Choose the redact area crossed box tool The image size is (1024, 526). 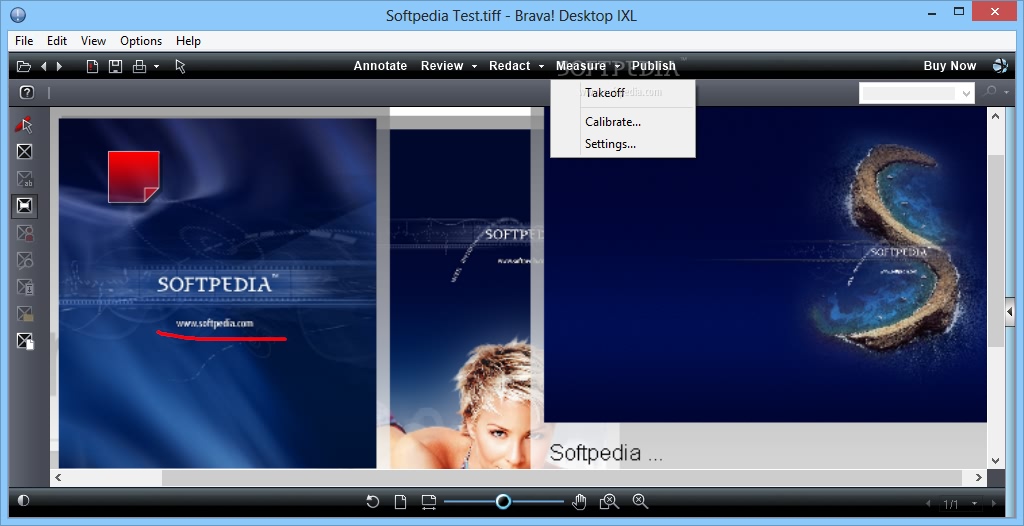click(x=24, y=152)
